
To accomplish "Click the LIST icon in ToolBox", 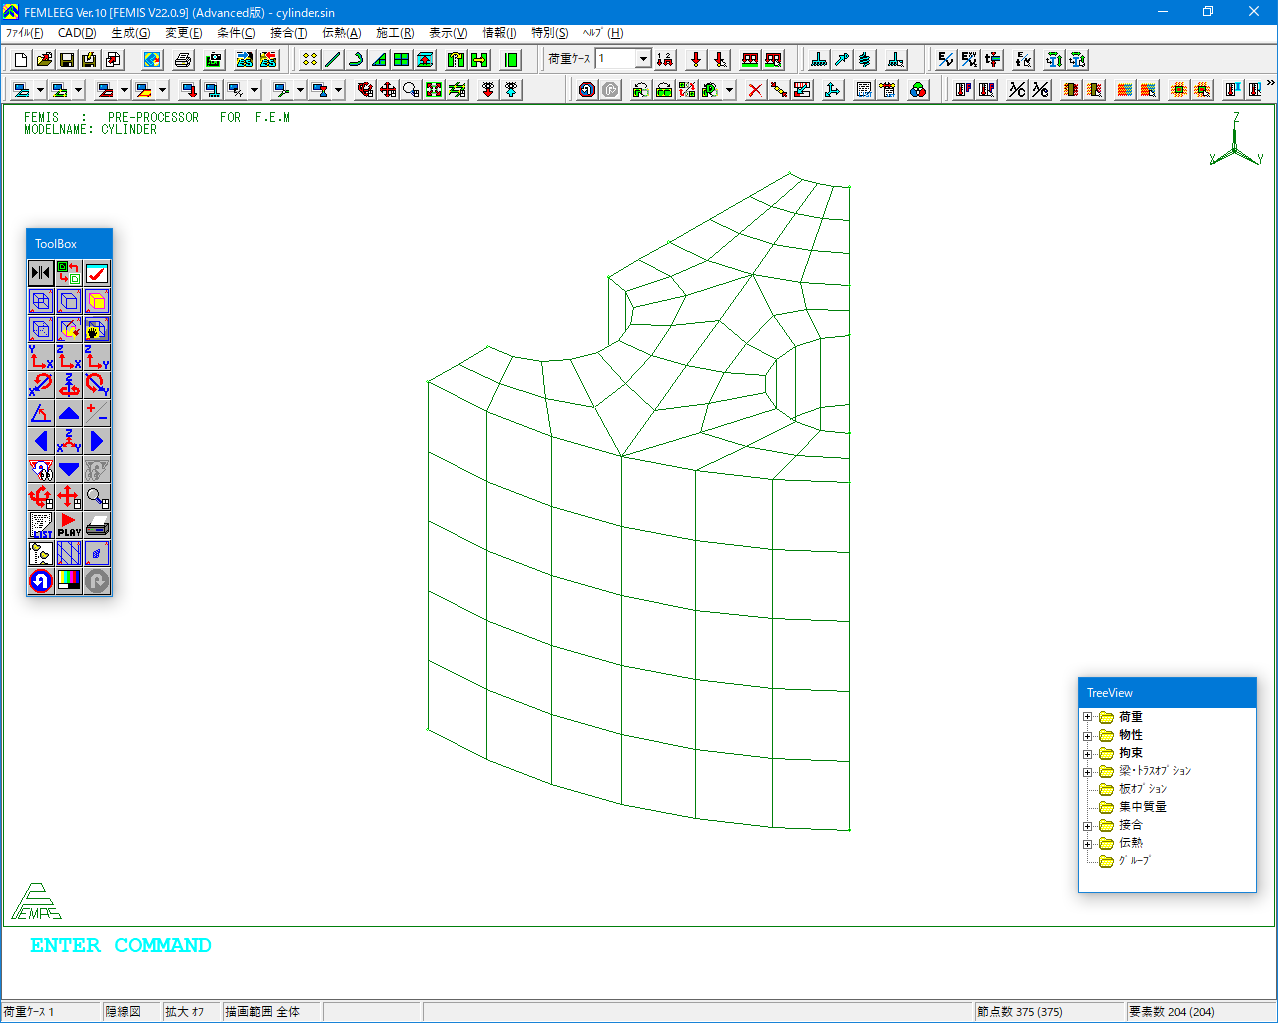I will [41, 525].
